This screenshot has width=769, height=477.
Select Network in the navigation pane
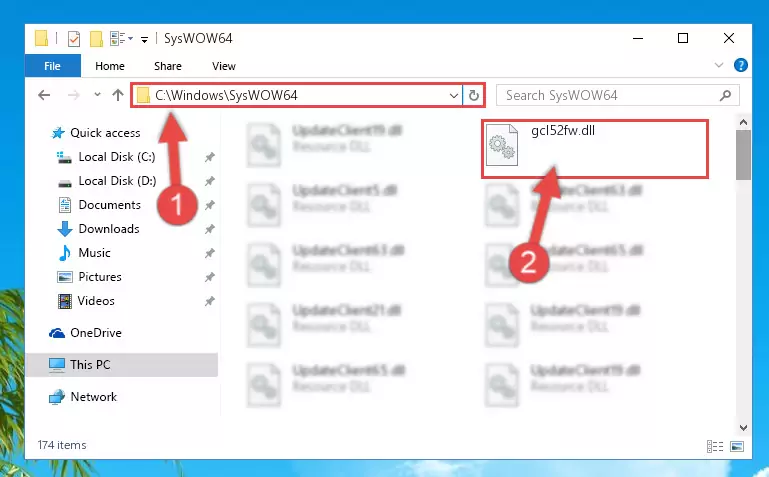click(x=94, y=397)
